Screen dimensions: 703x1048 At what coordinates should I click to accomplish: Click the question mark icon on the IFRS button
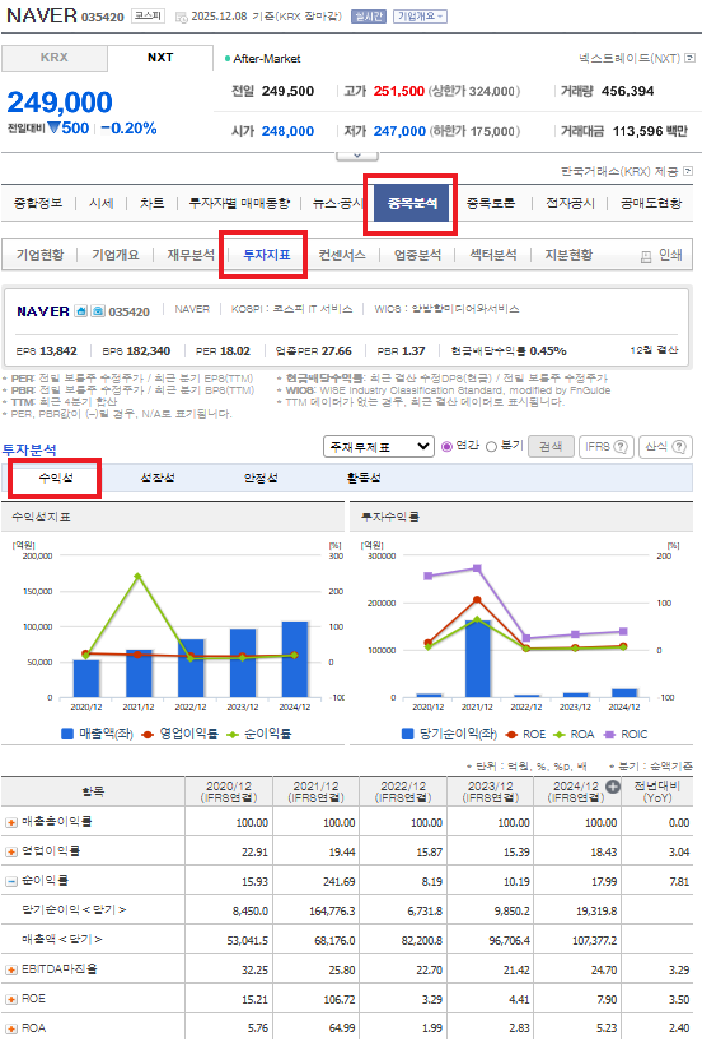[x=621, y=446]
